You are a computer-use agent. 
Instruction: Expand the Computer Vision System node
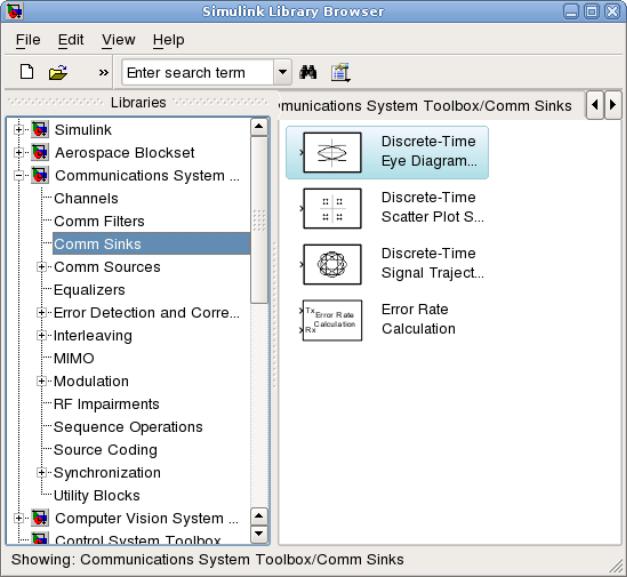[x=18, y=518]
